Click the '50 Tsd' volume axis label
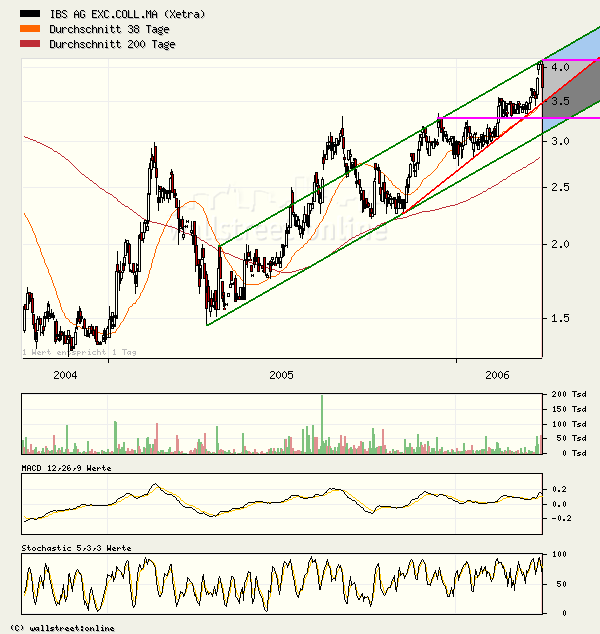Screen dimensions: 600x634 coord(571,438)
